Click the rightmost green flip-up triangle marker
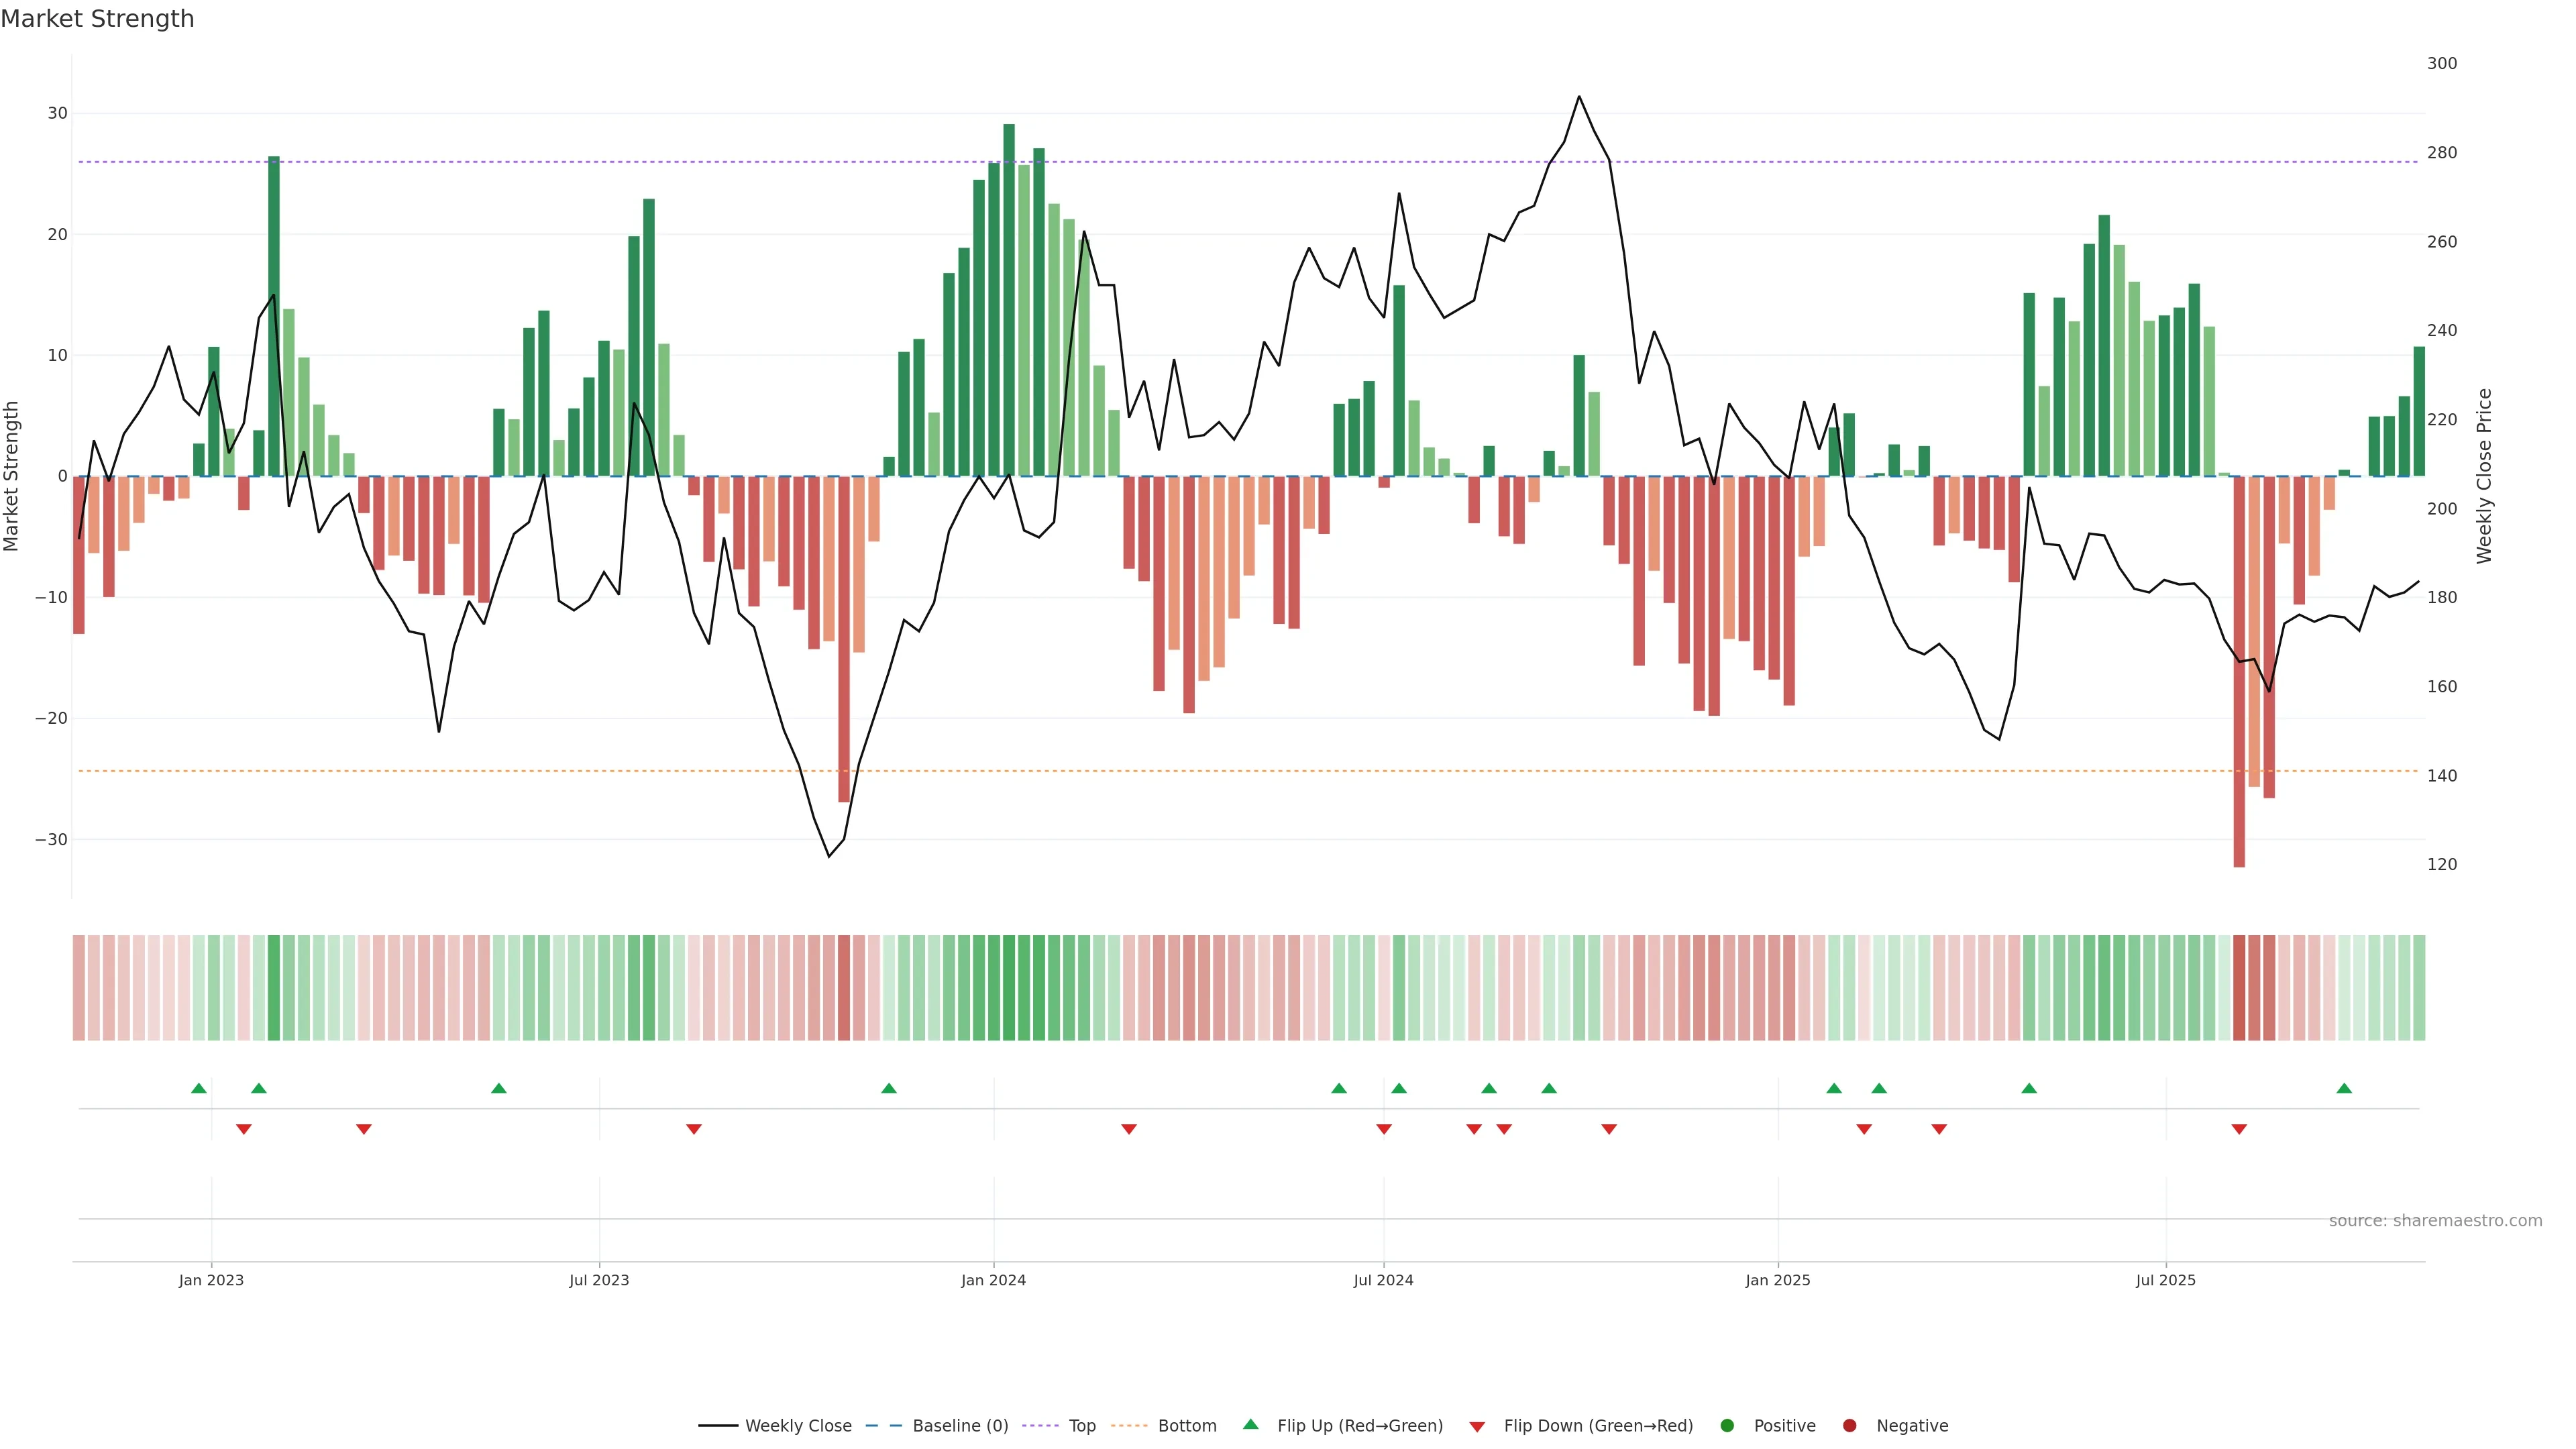The height and width of the screenshot is (1449, 2576). [2344, 1088]
